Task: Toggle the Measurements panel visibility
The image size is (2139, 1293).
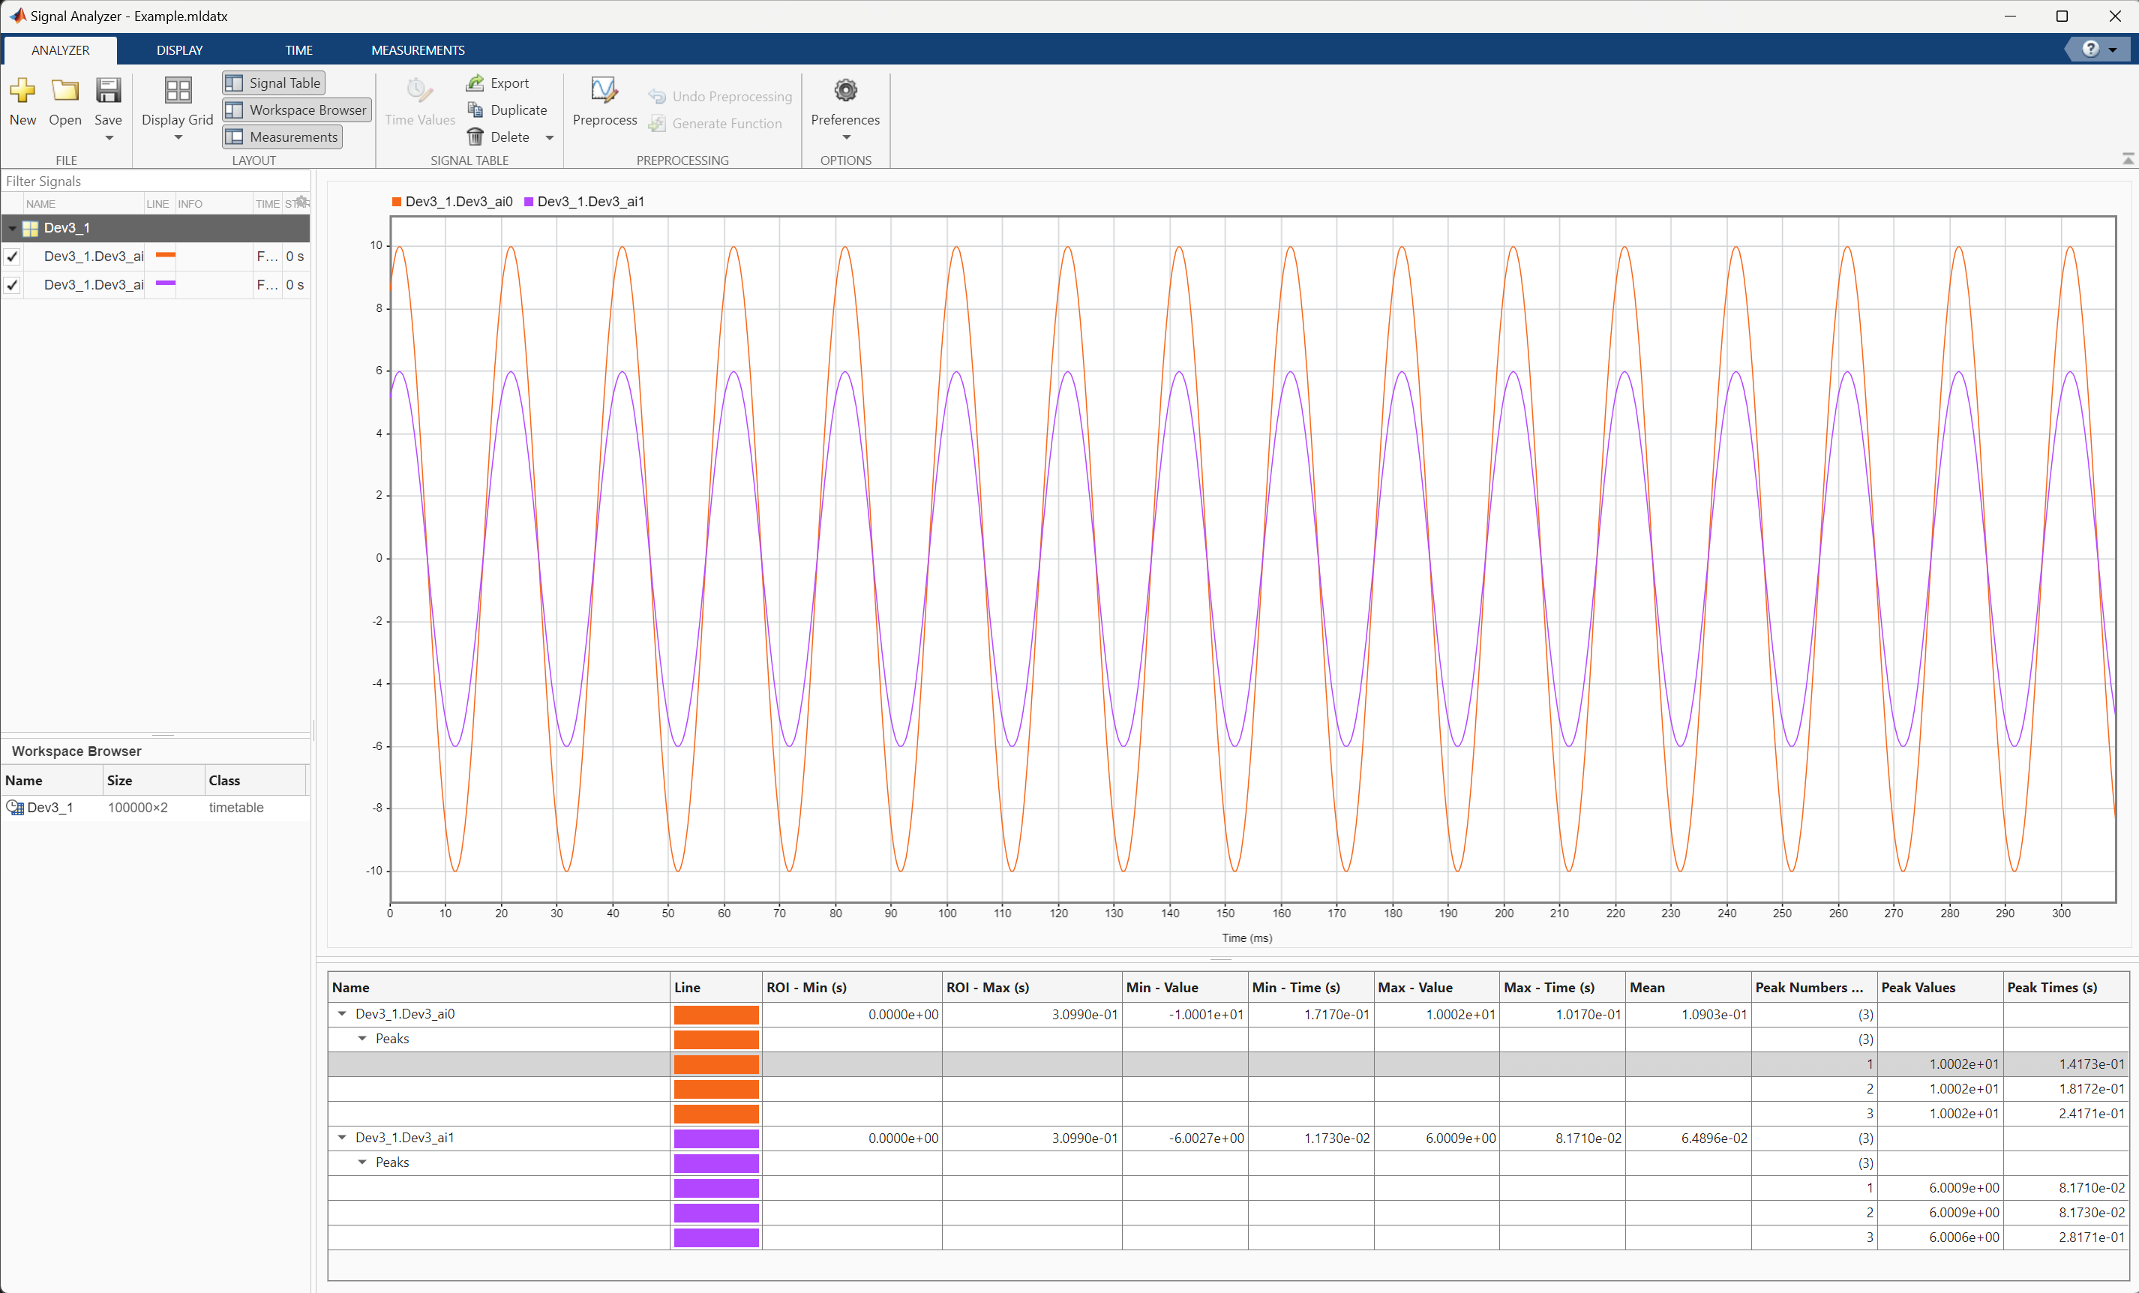Action: tap(281, 137)
